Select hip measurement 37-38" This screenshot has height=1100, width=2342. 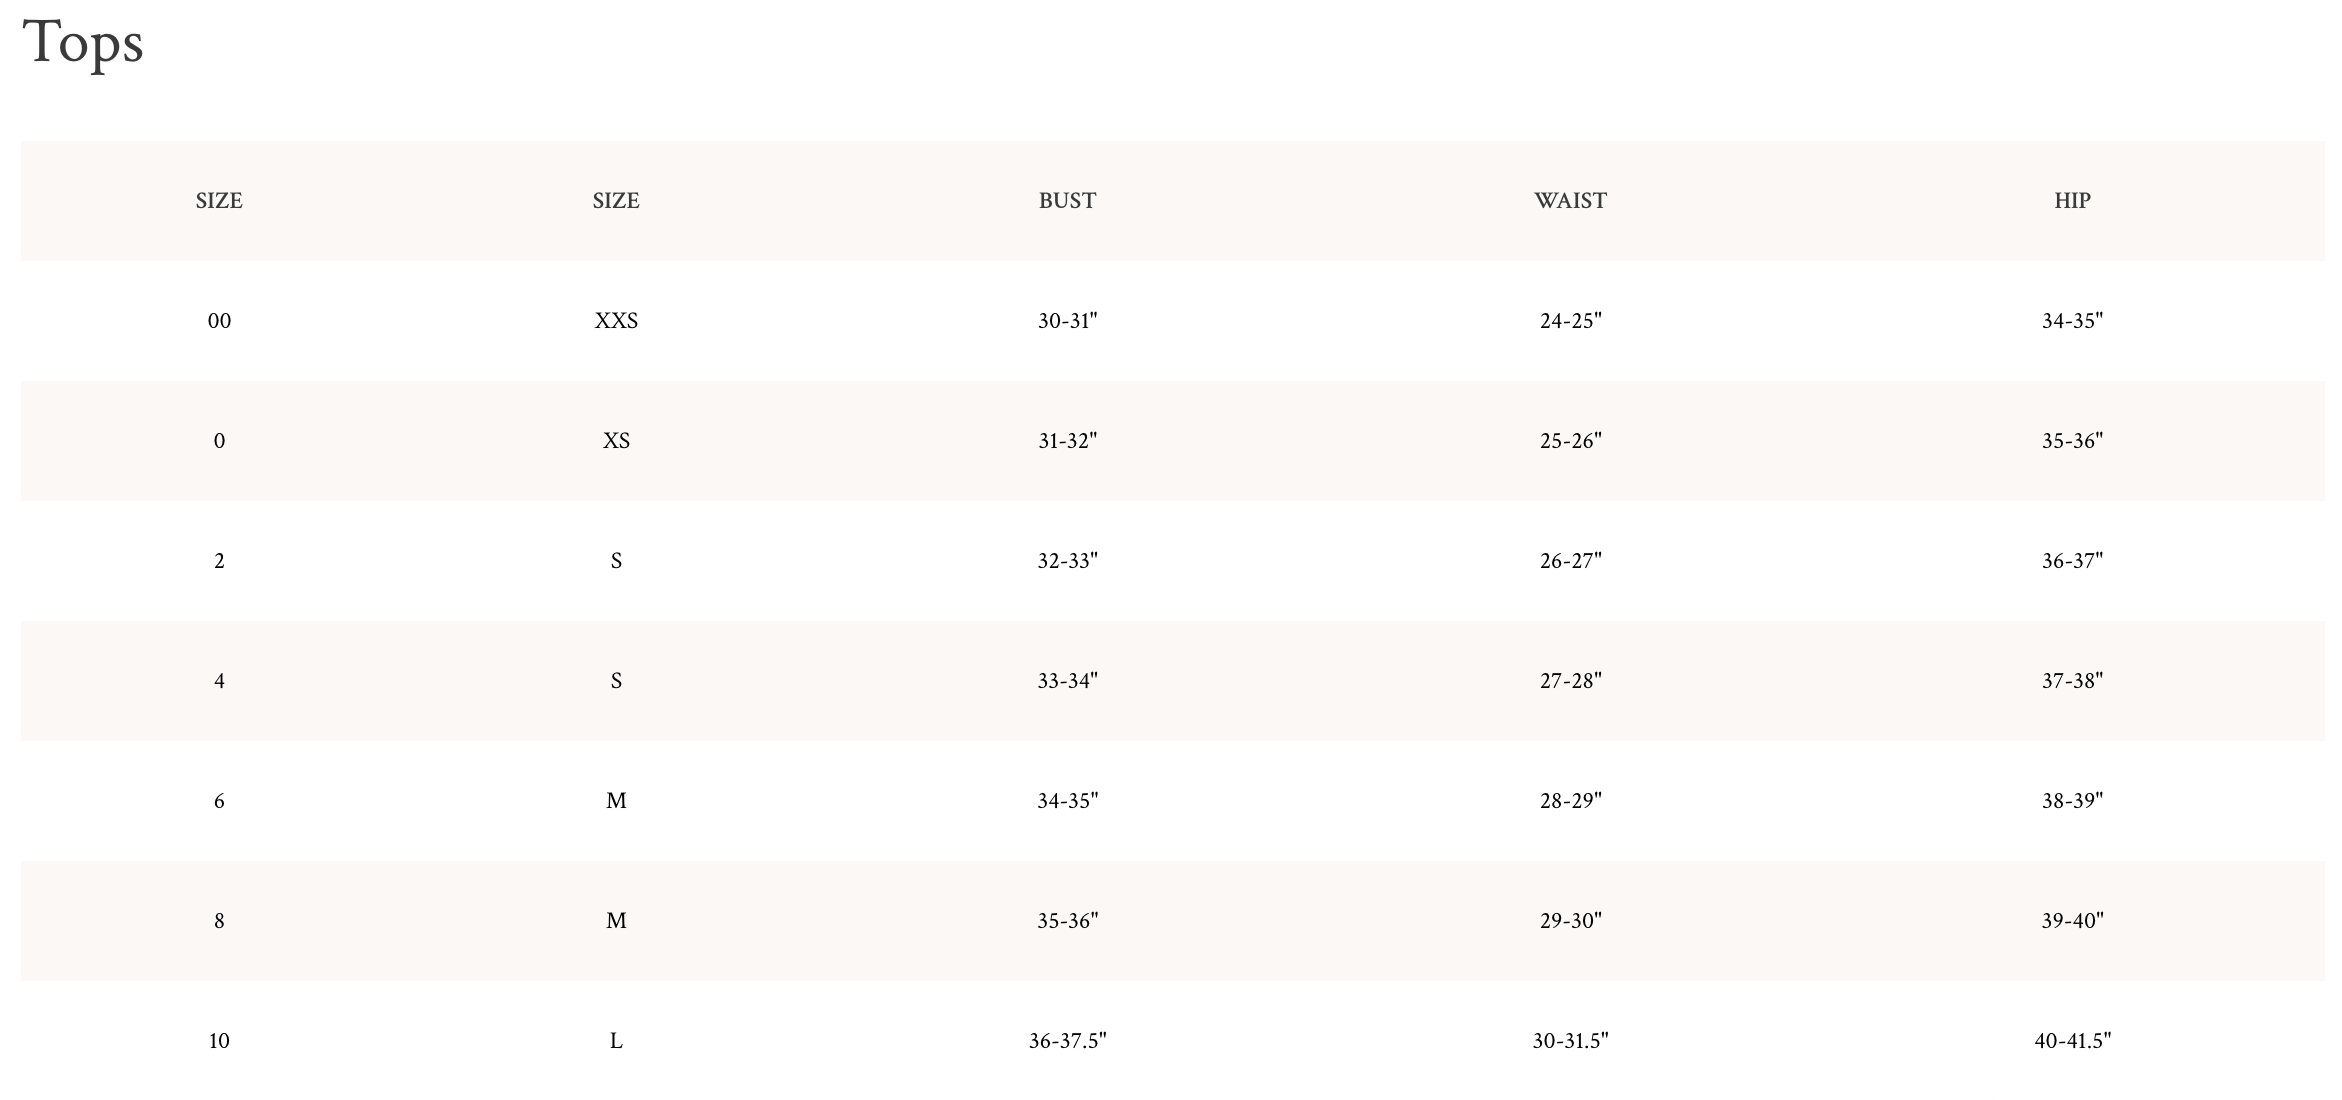point(2072,681)
